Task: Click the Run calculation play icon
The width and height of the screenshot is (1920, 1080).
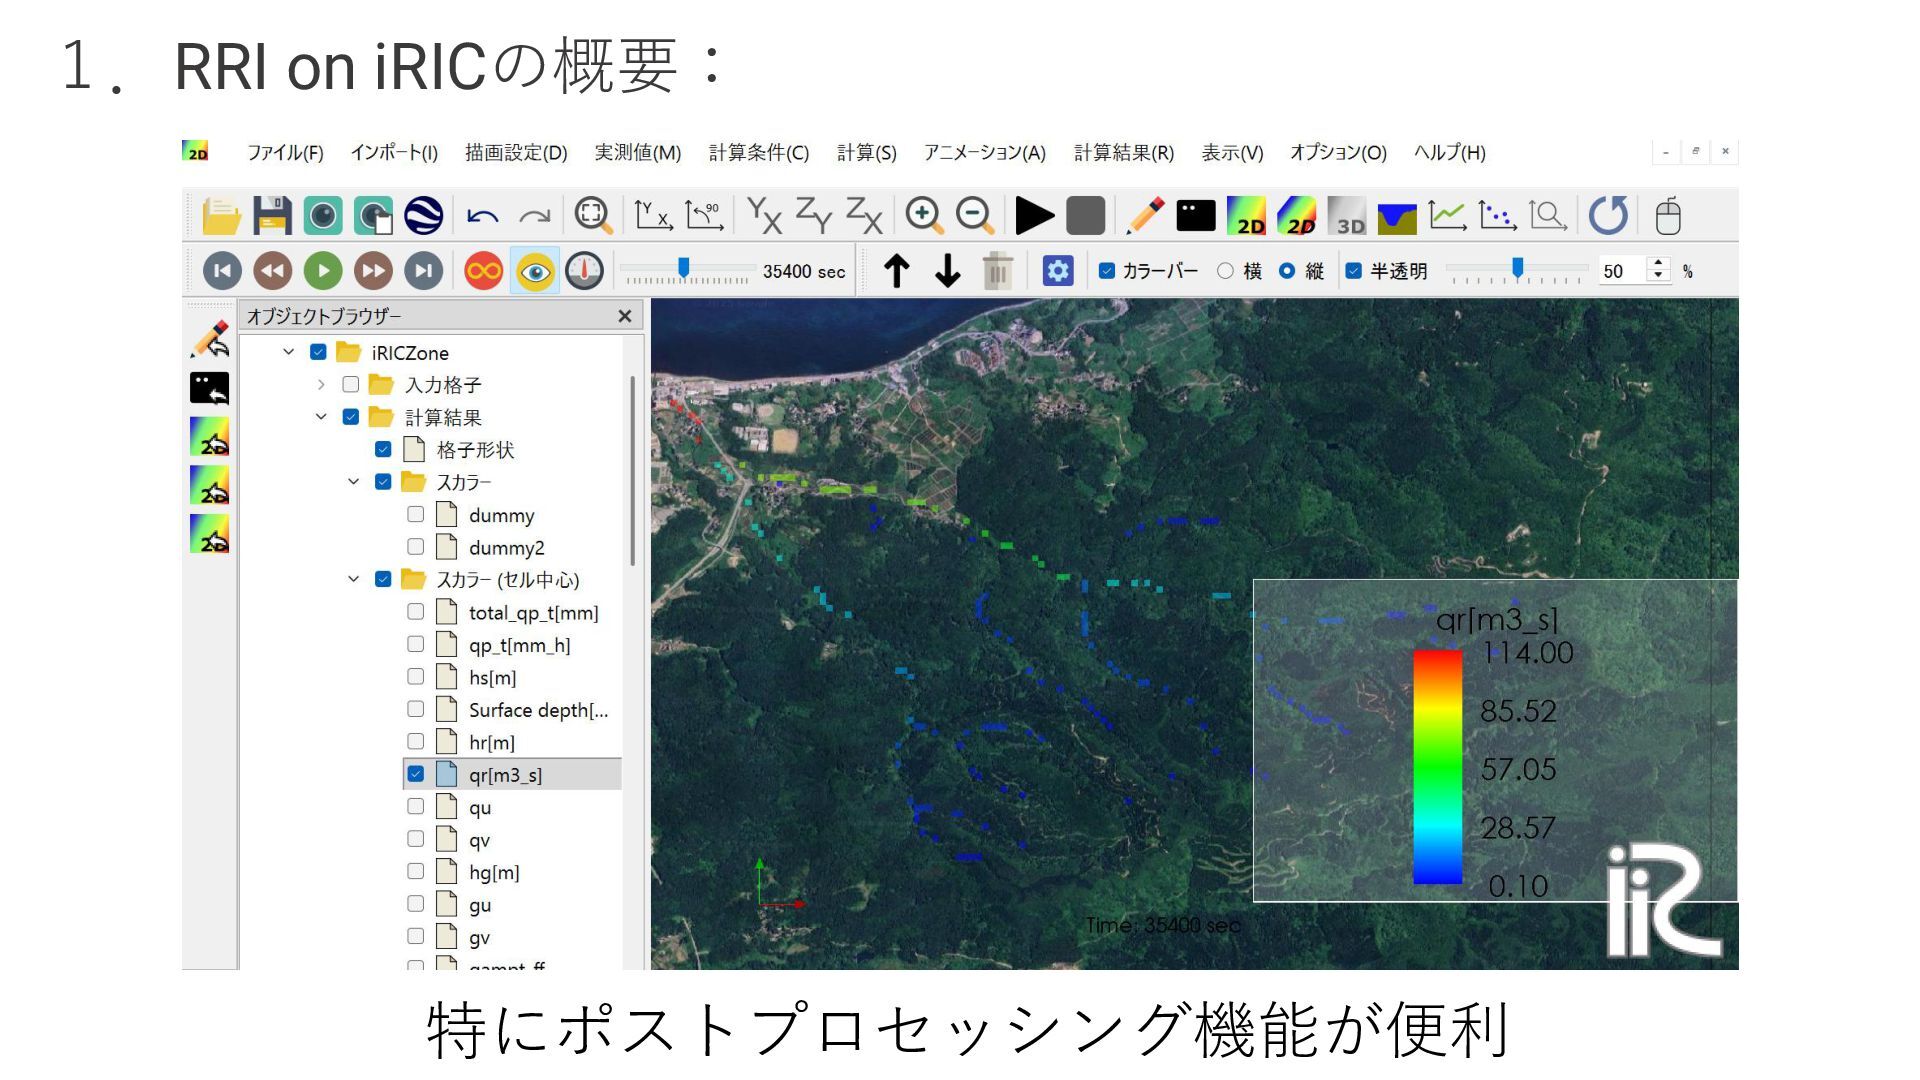Action: pyautogui.click(x=1034, y=215)
